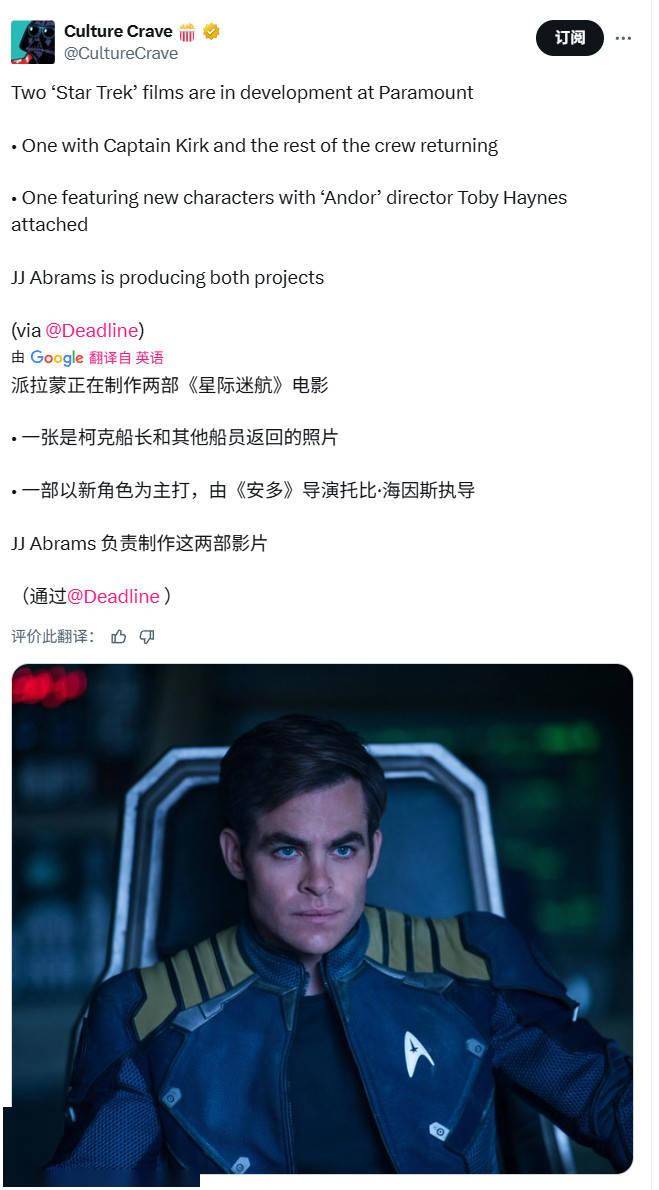Image resolution: width=659 pixels, height=1190 pixels.
Task: Click the gold verified badge
Action: (211, 32)
